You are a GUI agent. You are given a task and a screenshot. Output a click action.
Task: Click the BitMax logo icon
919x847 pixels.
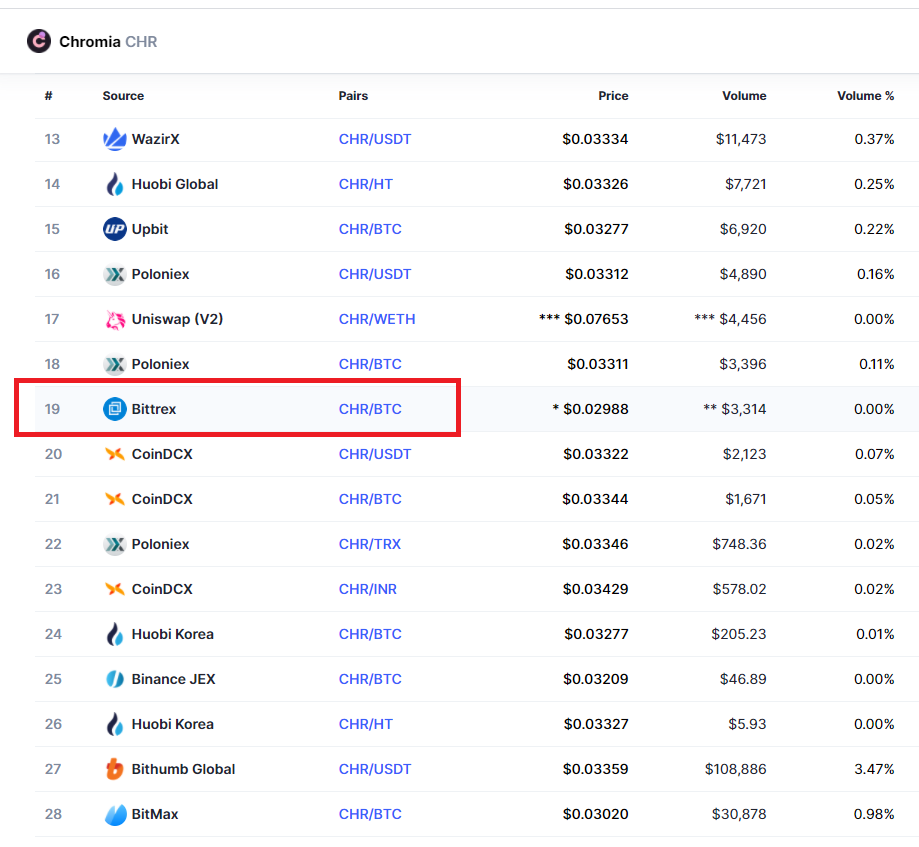tap(115, 814)
